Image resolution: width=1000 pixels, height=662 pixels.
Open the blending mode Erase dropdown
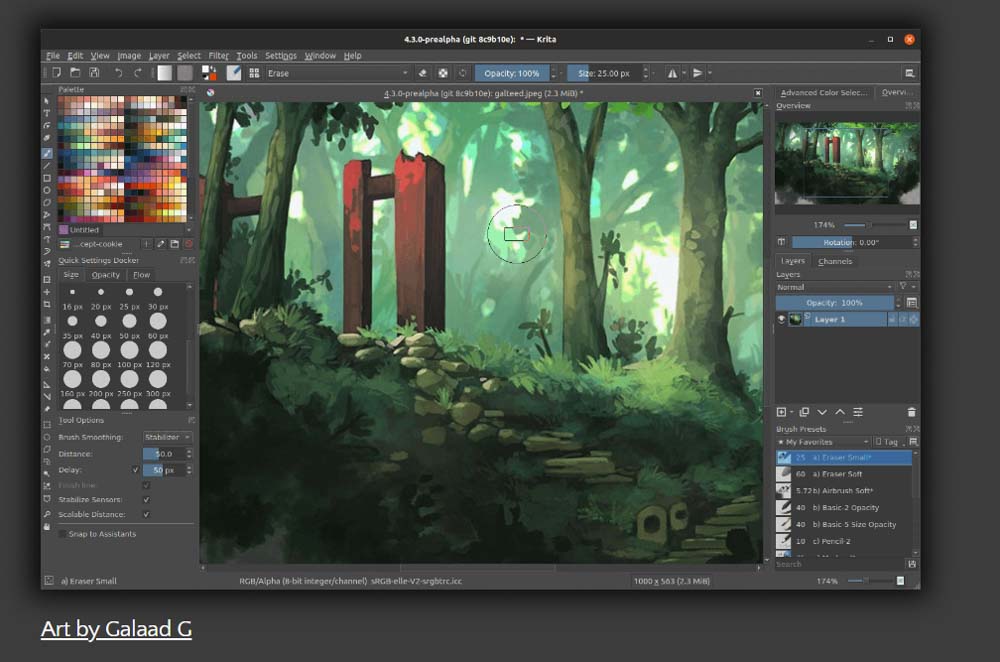(x=337, y=73)
